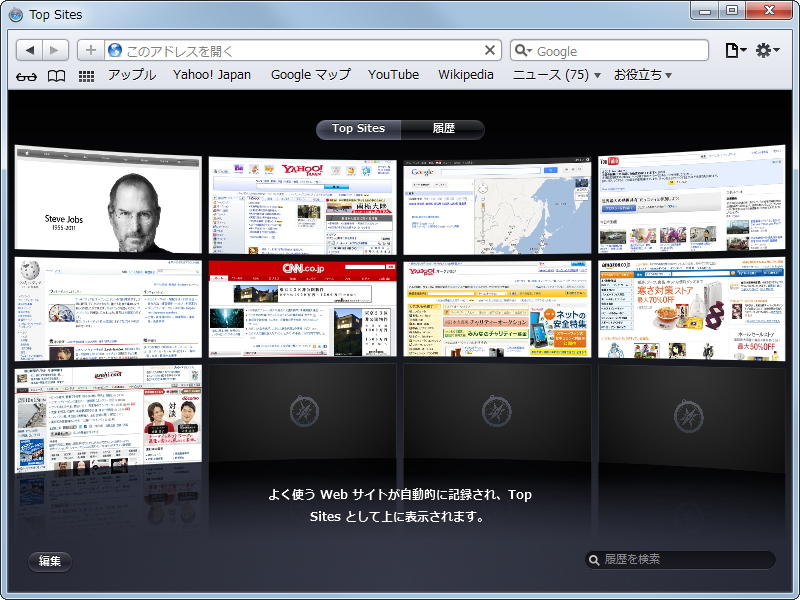This screenshot has width=800, height=600.
Task: Clear the address bar with the X icon
Action: pos(490,48)
